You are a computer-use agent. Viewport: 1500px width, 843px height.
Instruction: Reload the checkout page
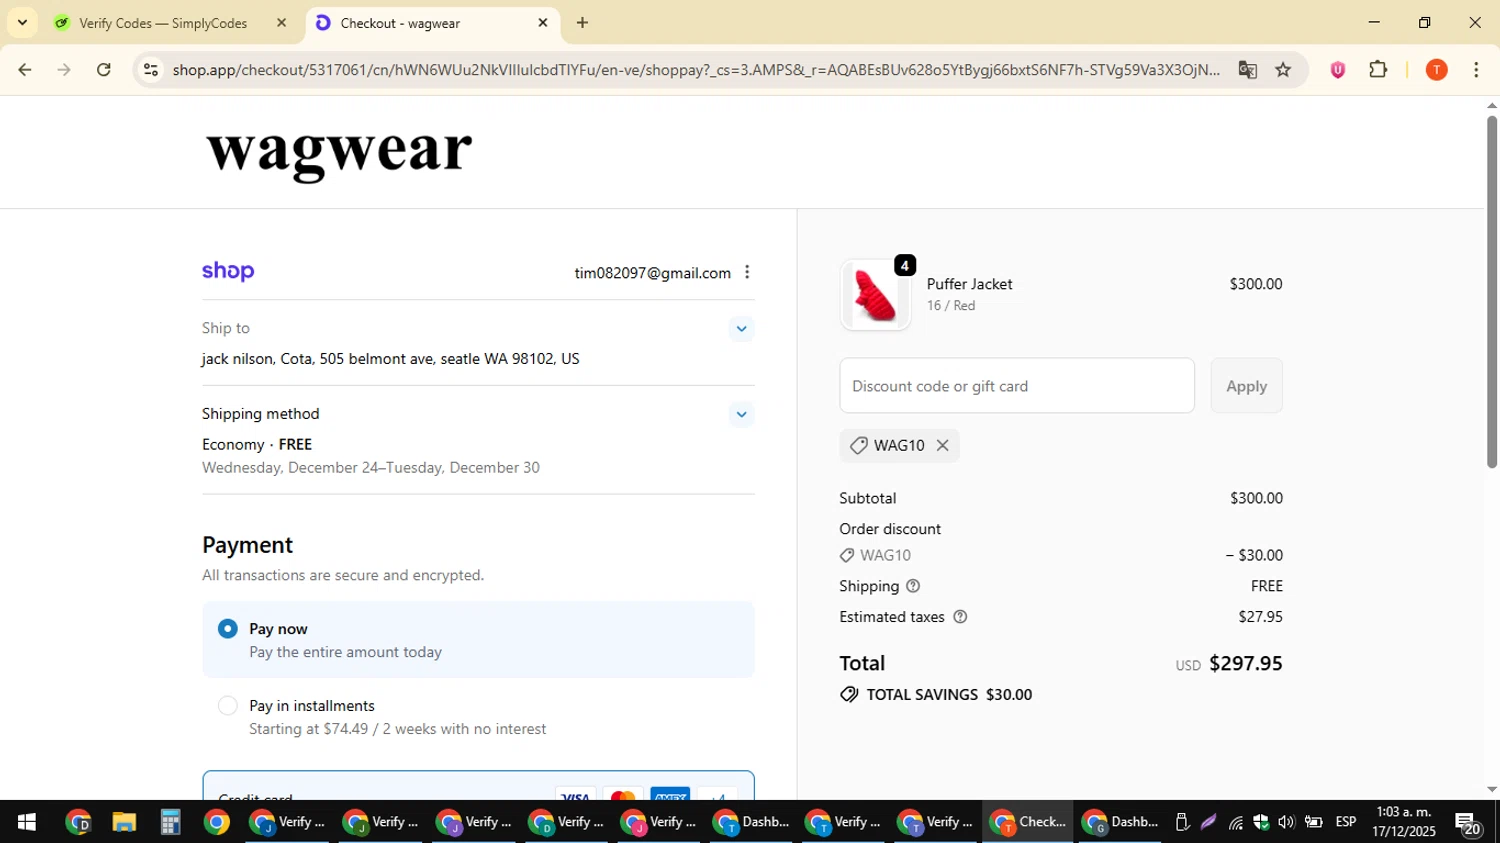click(x=104, y=70)
